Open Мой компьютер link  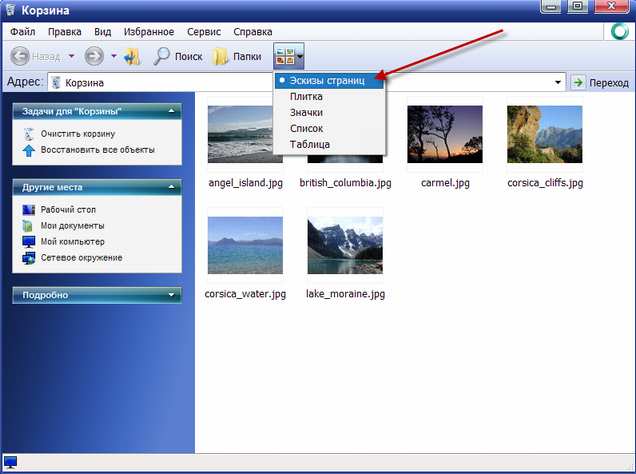73,242
